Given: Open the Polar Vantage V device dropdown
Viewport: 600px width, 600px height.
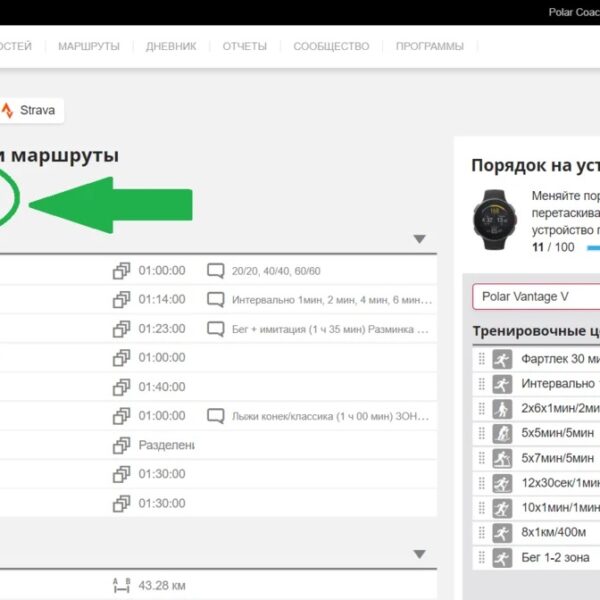Looking at the screenshot, I should [x=536, y=296].
